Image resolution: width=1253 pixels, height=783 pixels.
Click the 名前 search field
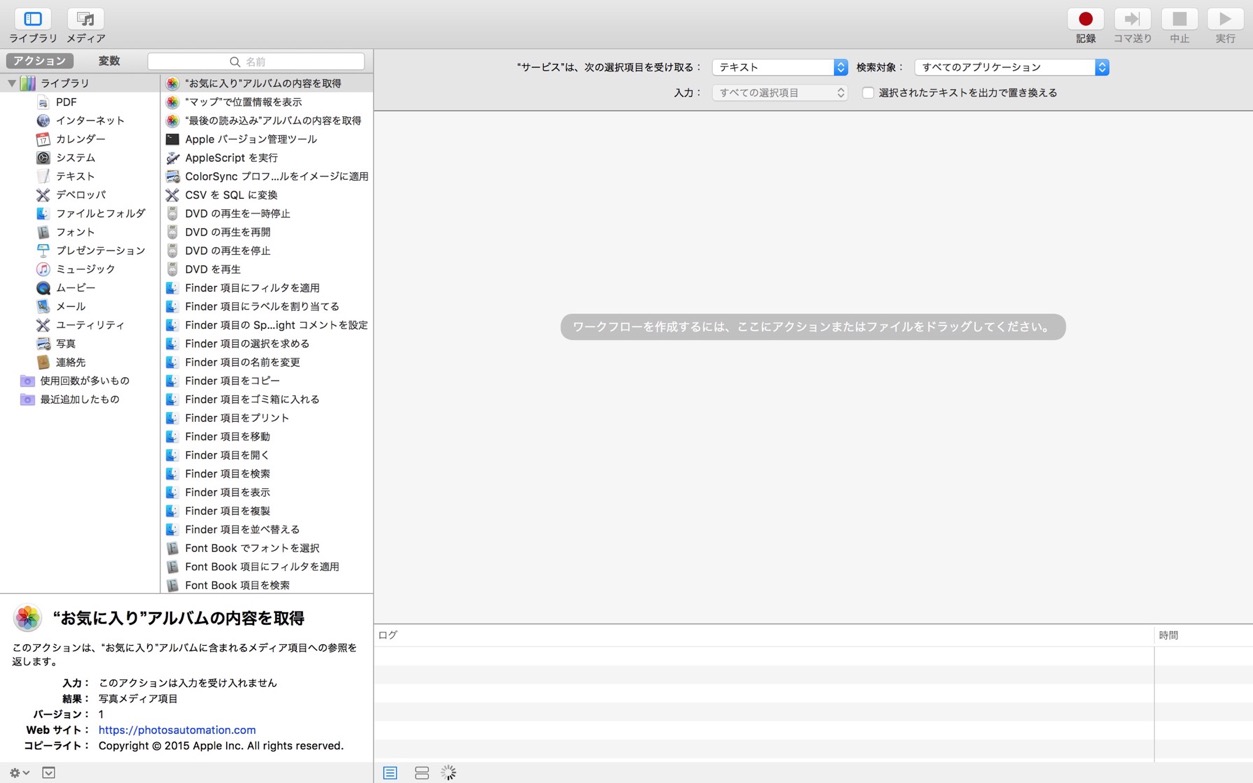pyautogui.click(x=256, y=61)
